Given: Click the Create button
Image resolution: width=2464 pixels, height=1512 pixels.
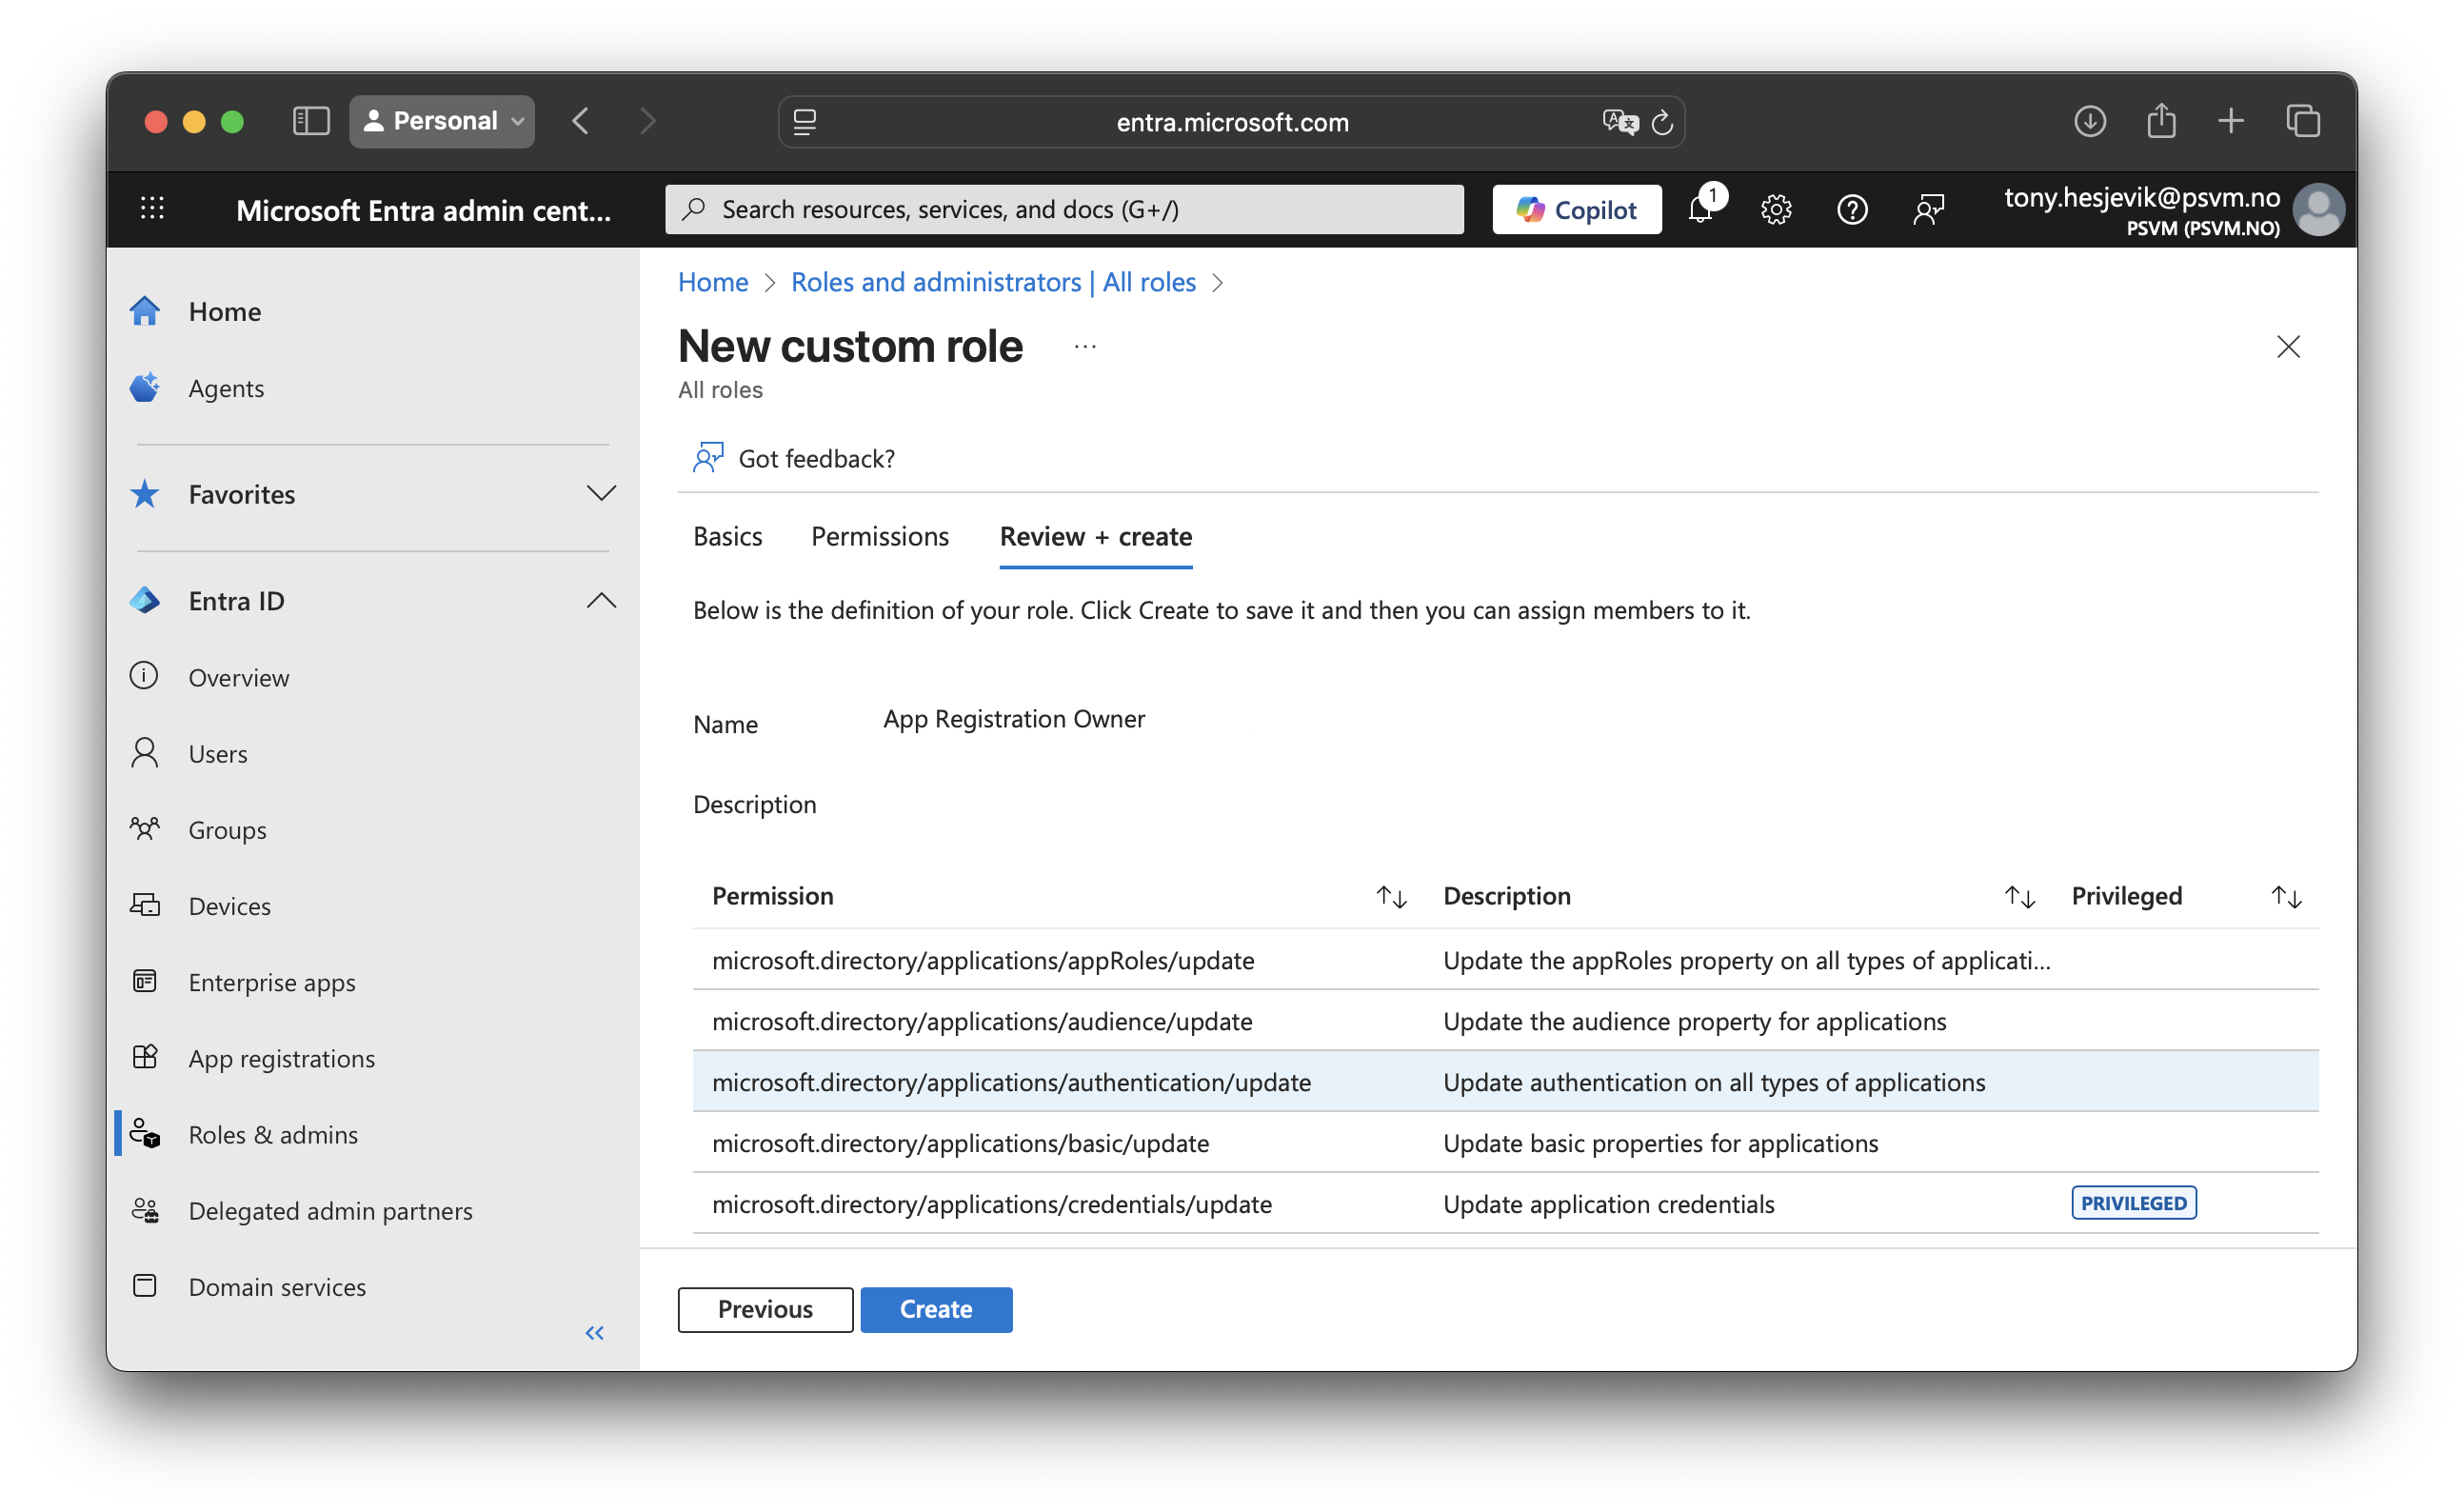Looking at the screenshot, I should point(936,1309).
